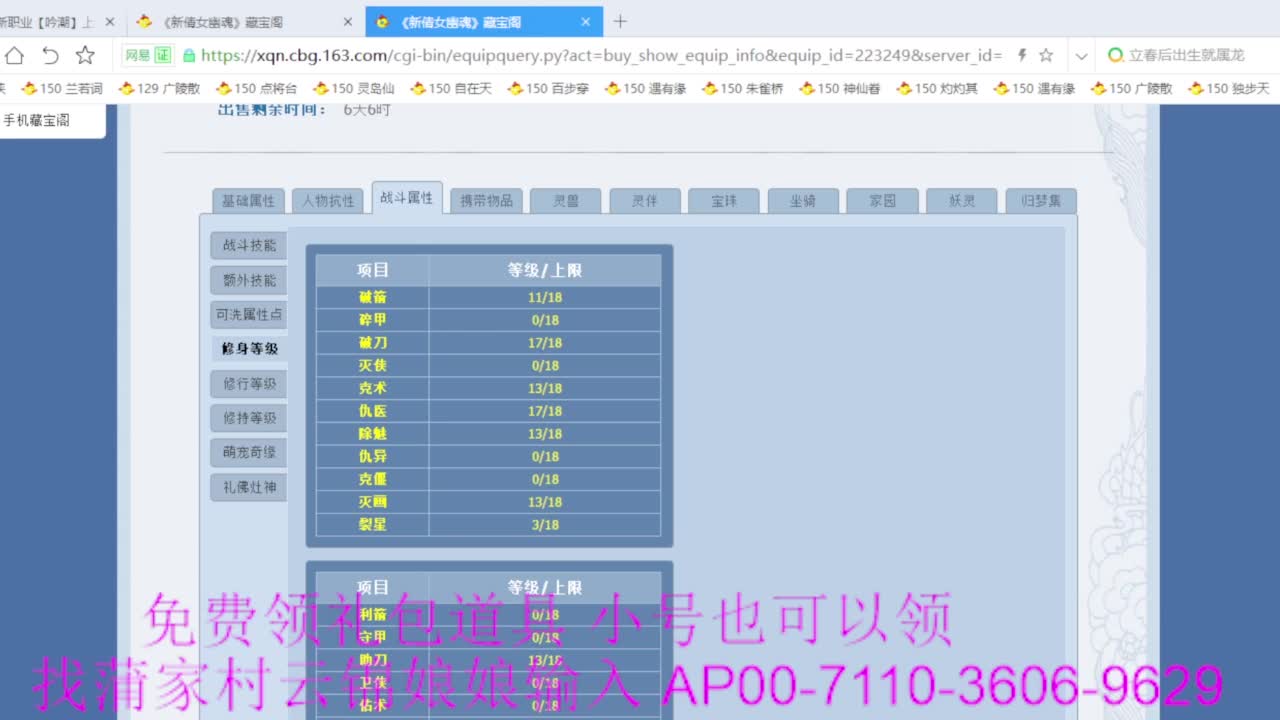Viewport: 1280px width, 720px height.
Task: View site security via the green padlock
Action: click(189, 55)
